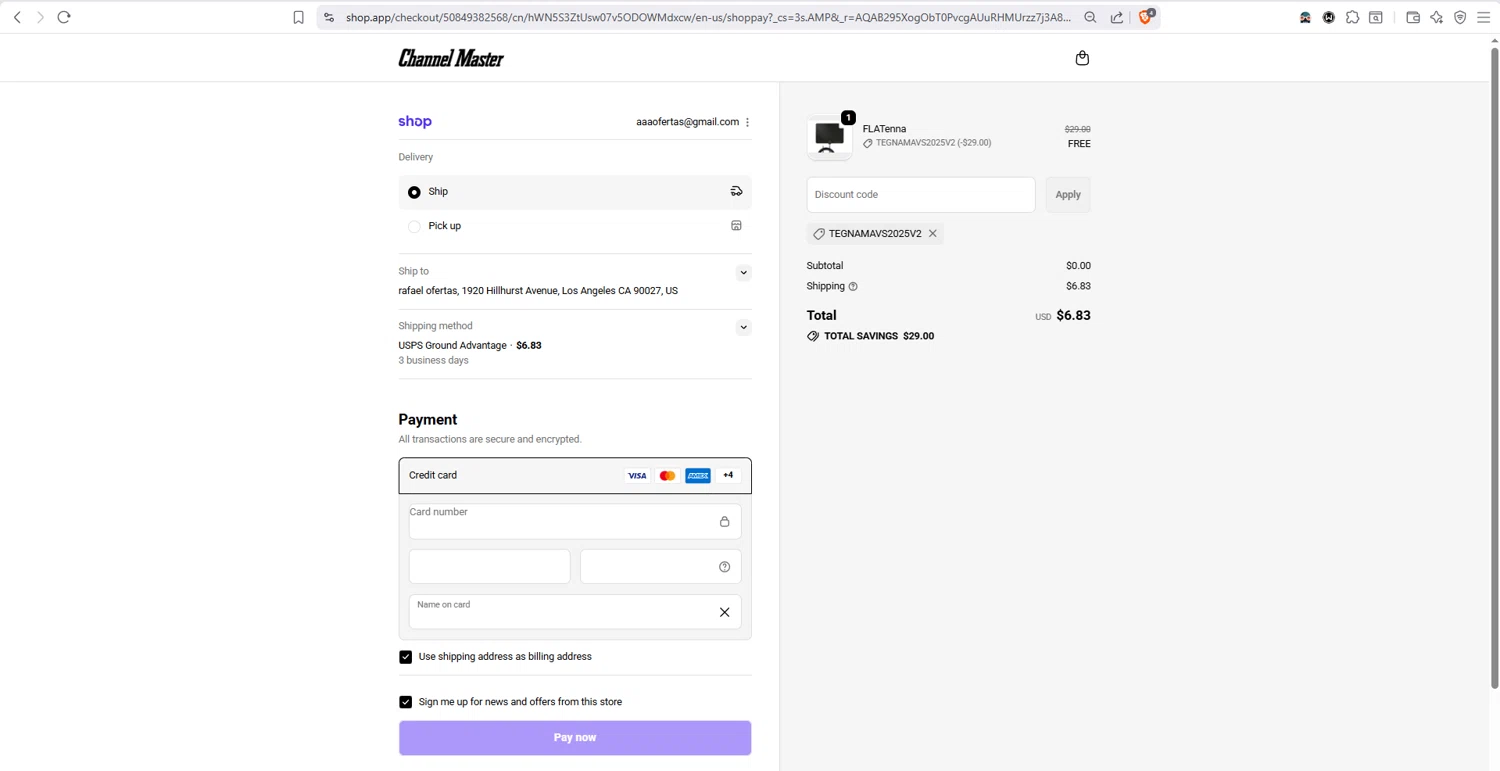
Task: Select the Pick up delivery option
Action: pos(575,226)
